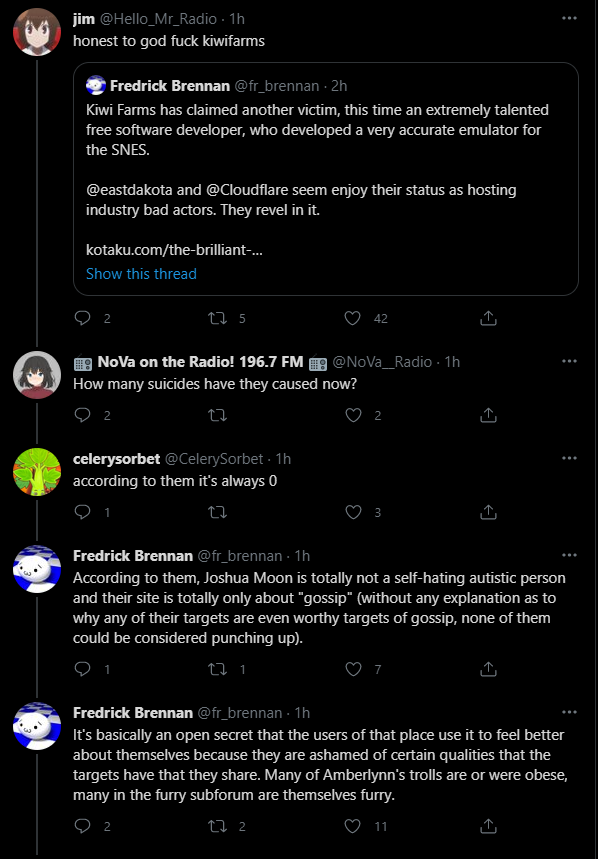Reply to jim's tweet about kiwifarms
The width and height of the screenshot is (598, 859).
click(x=82, y=318)
